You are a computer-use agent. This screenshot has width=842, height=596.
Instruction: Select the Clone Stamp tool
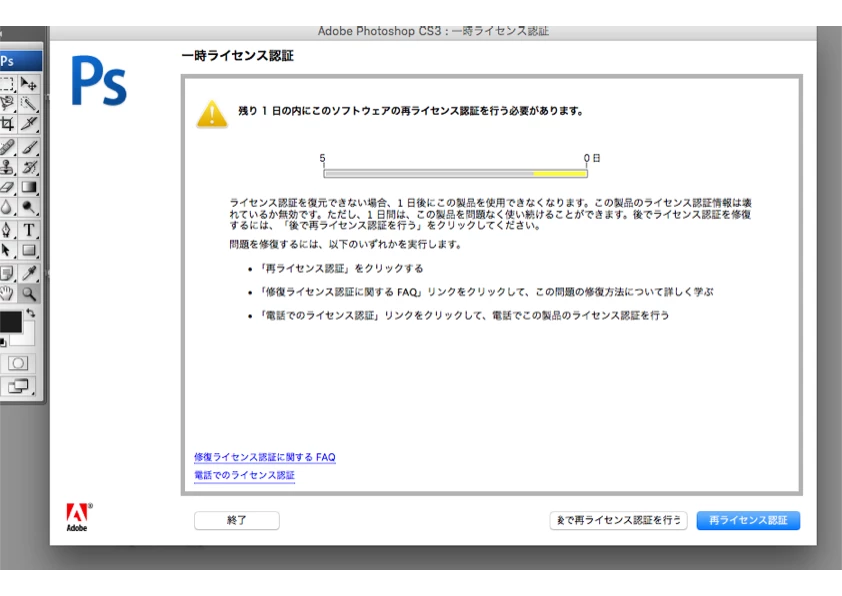point(7,167)
